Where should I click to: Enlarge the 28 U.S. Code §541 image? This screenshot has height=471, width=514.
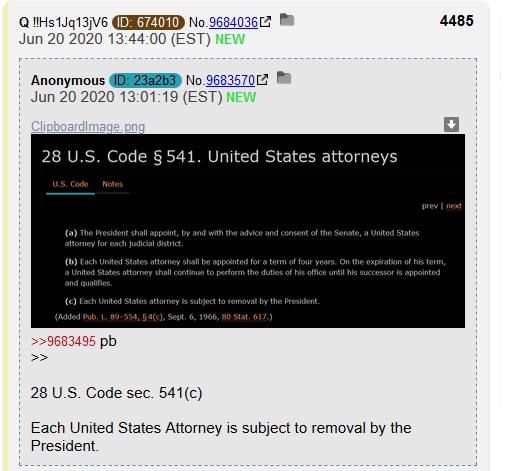coord(248,231)
